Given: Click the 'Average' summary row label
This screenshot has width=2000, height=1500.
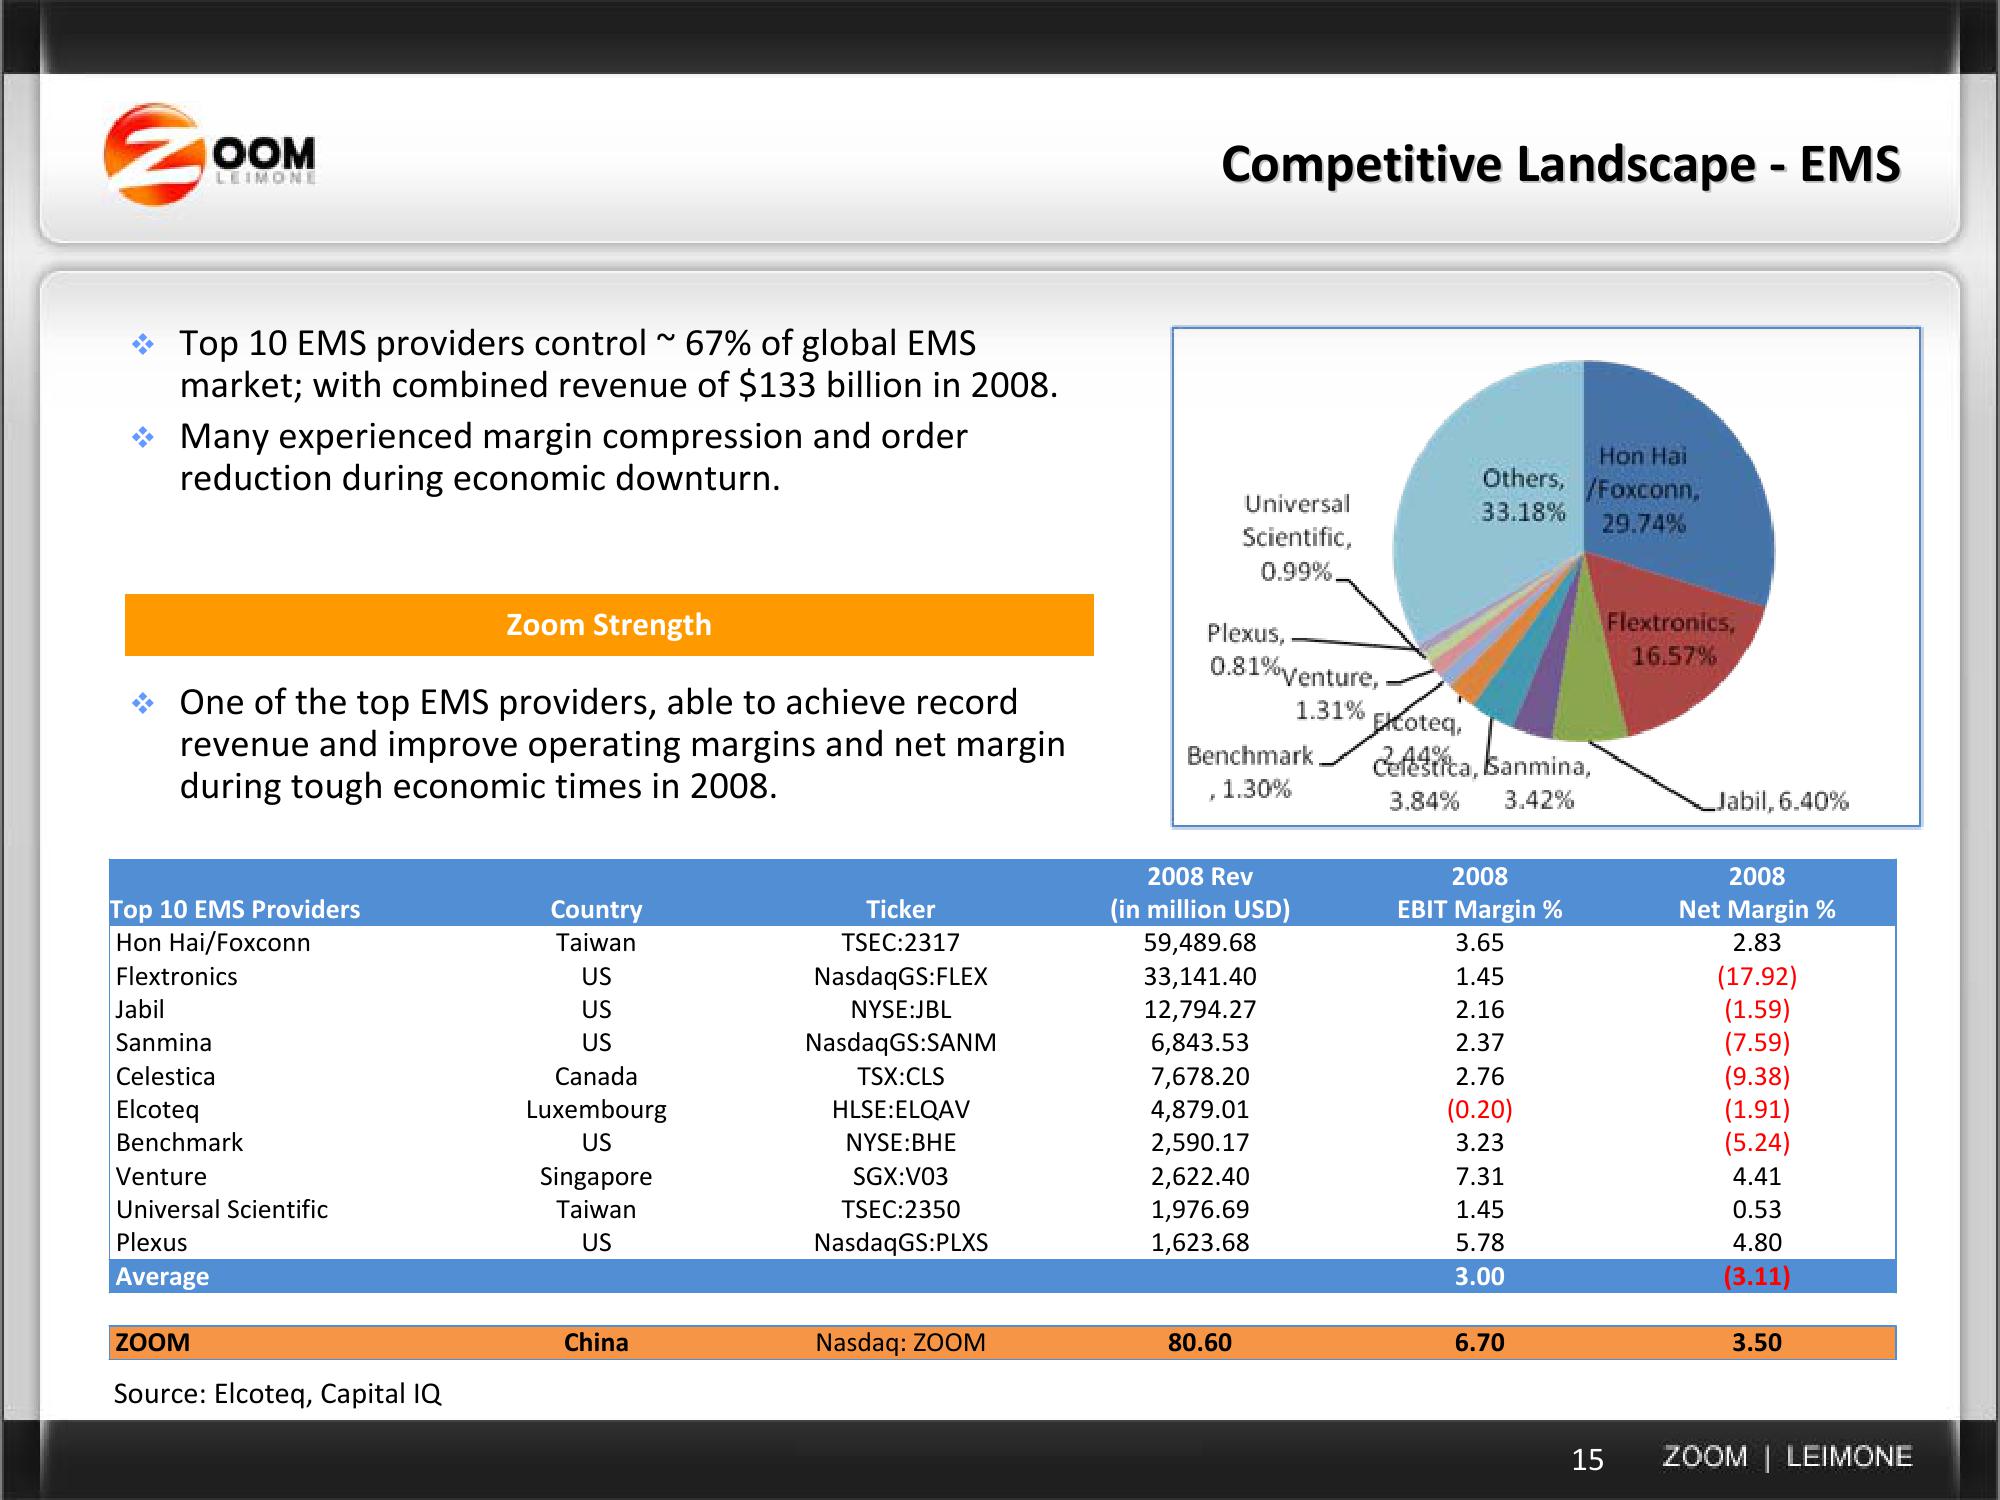Looking at the screenshot, I should coord(162,1277).
